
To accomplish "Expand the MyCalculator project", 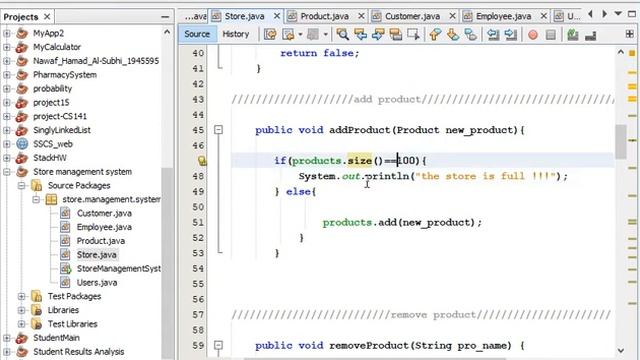I will (7, 47).
